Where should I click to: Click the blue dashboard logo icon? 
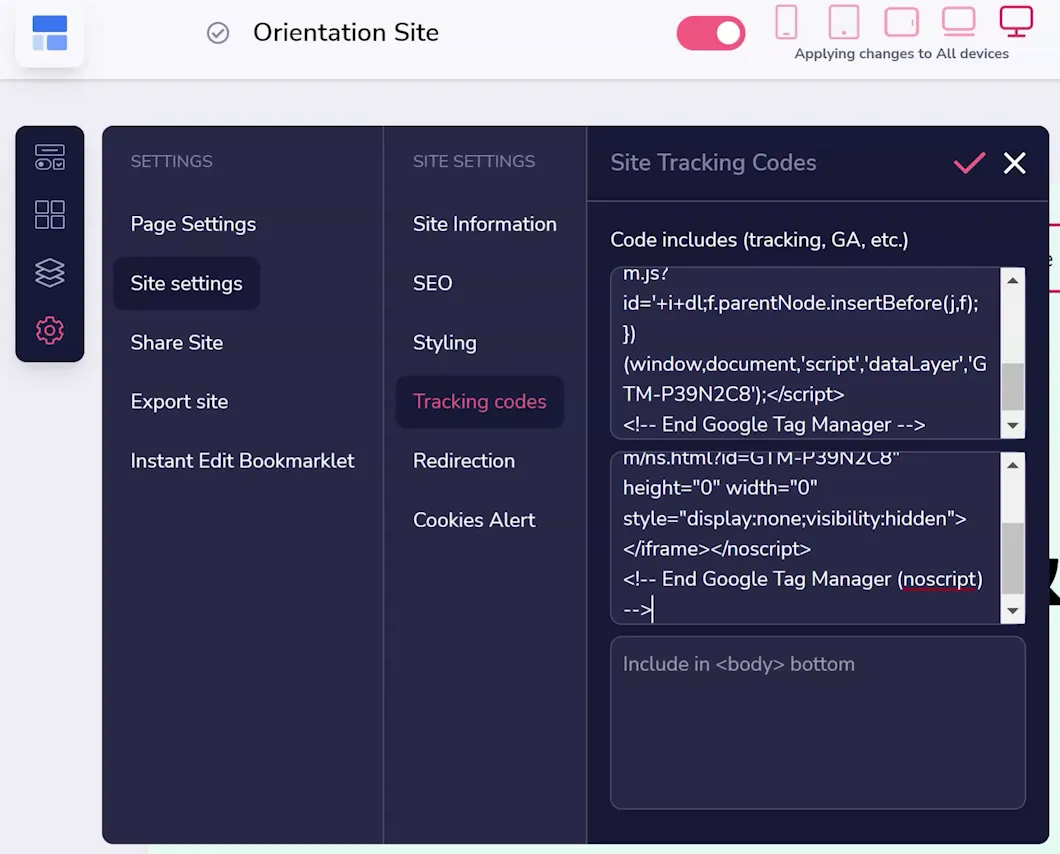[x=49, y=33]
